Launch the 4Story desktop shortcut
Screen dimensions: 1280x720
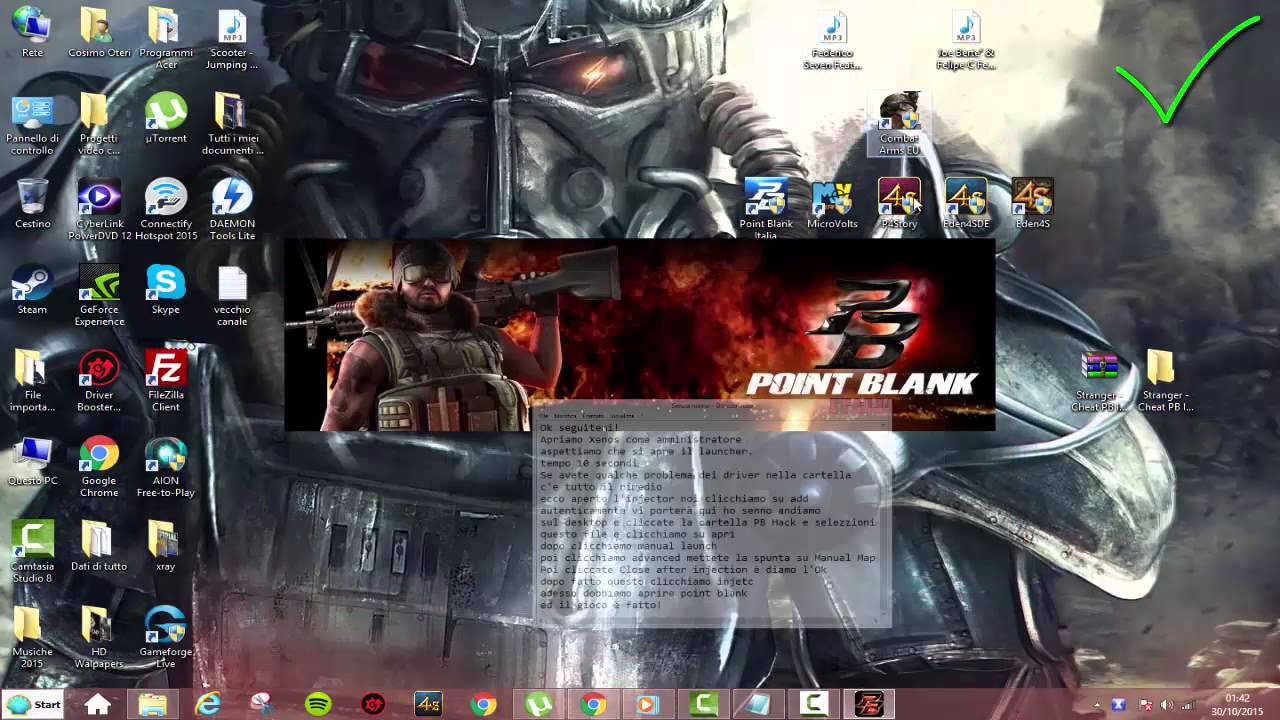(x=898, y=204)
